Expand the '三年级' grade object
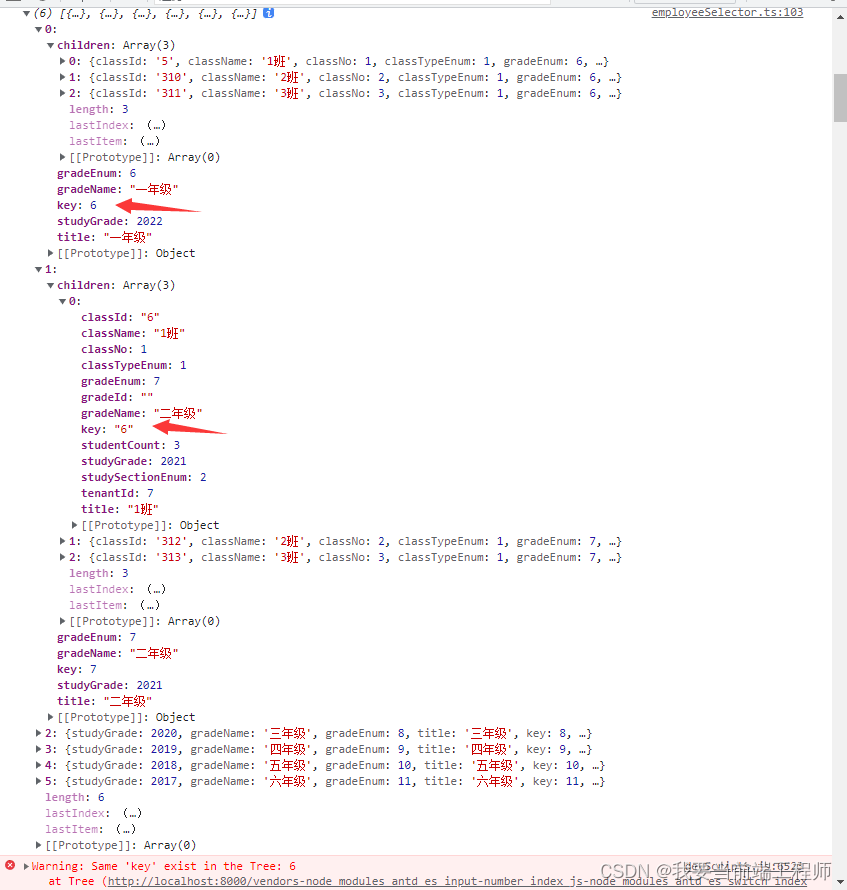 [x=36, y=733]
